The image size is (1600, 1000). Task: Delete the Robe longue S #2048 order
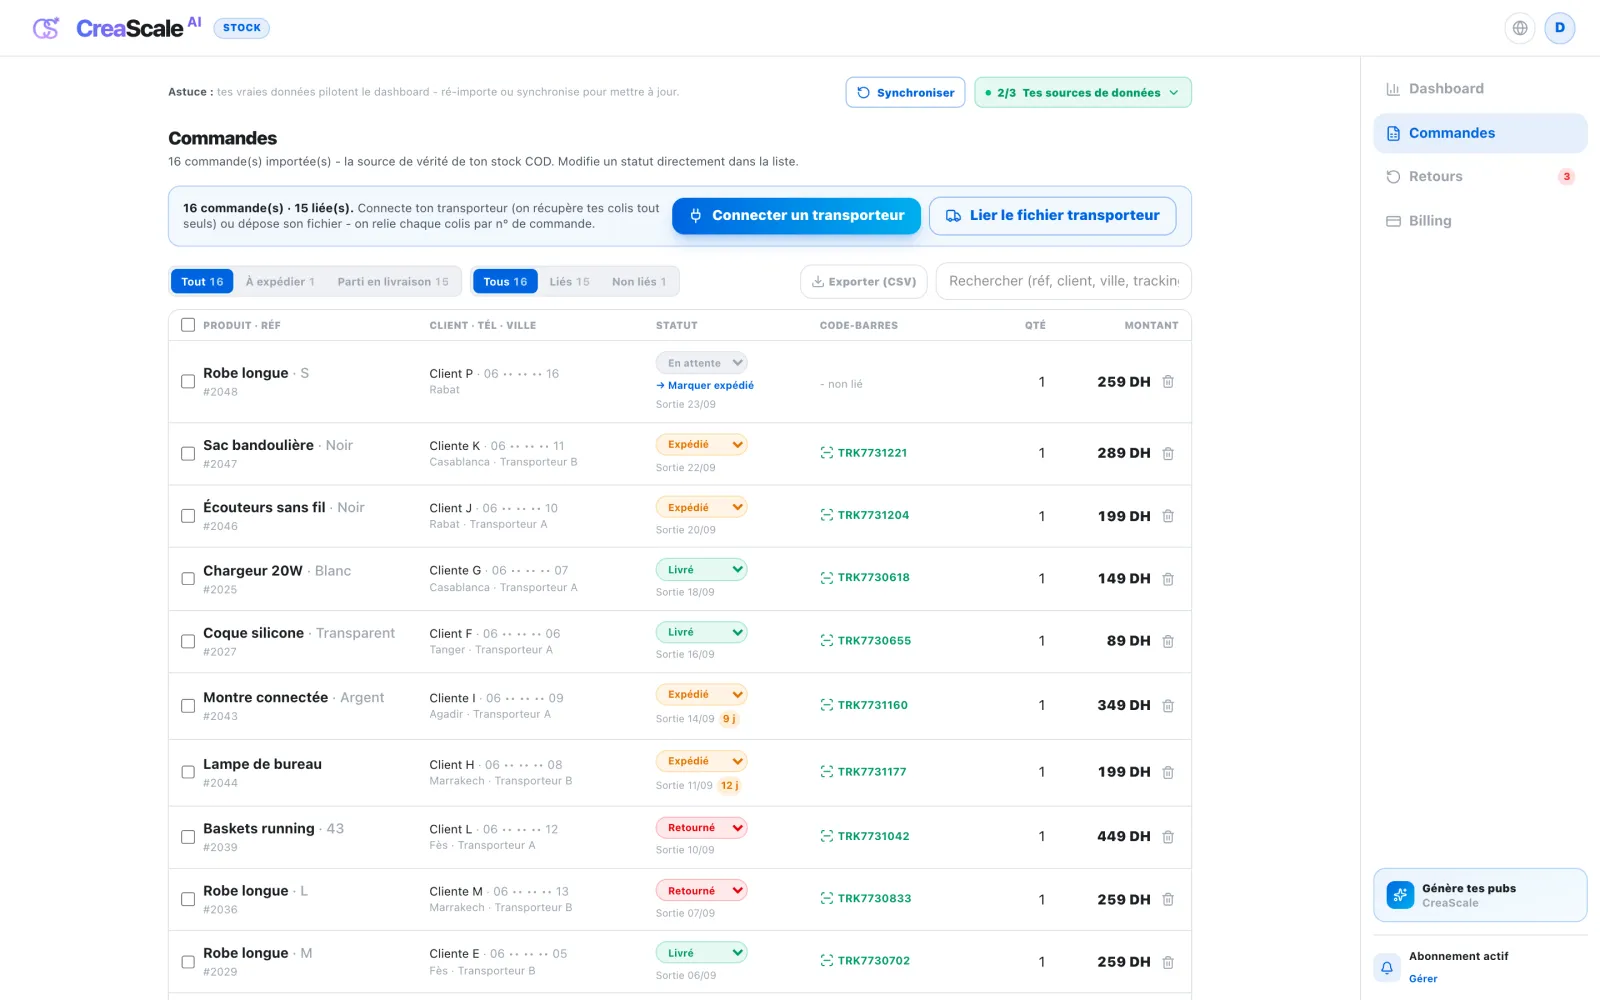tap(1168, 382)
